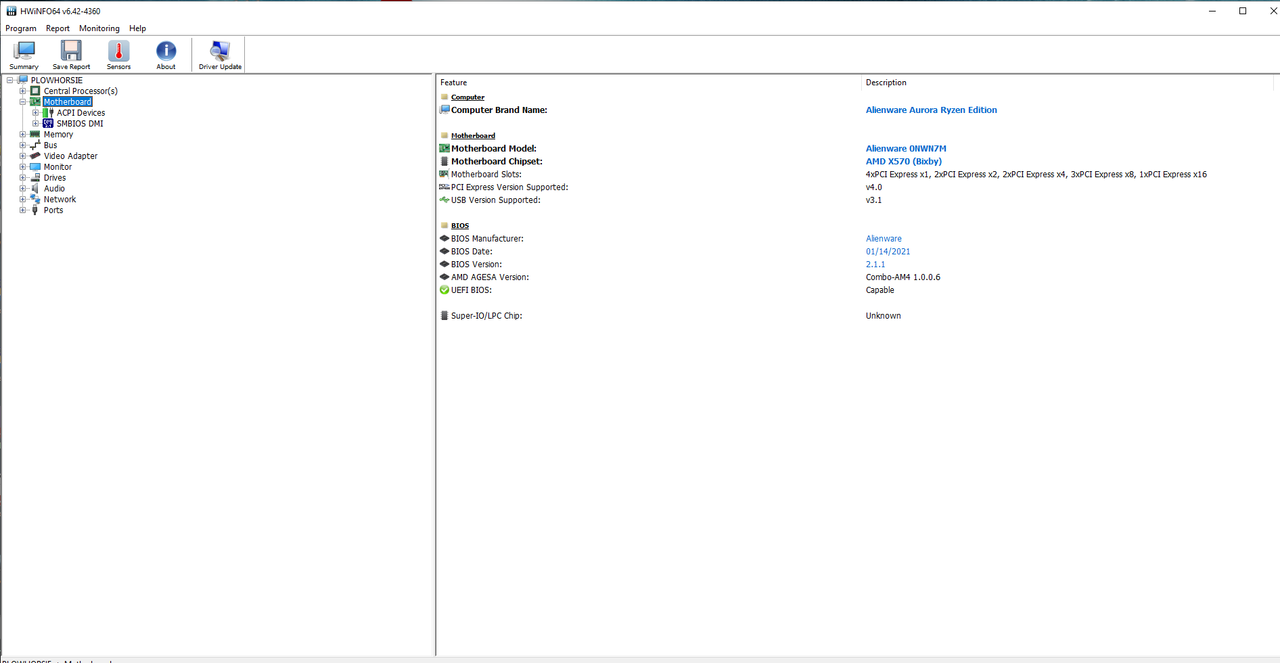Expand the Bus node
1280x663 pixels.
point(22,145)
